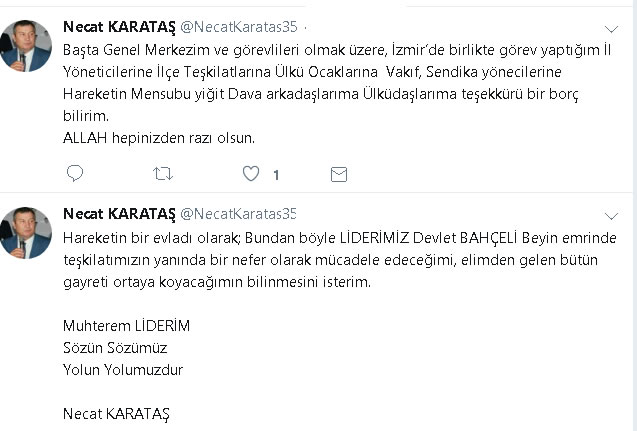Expand the first tweet's chevron menu
637x431 pixels.
(x=612, y=28)
